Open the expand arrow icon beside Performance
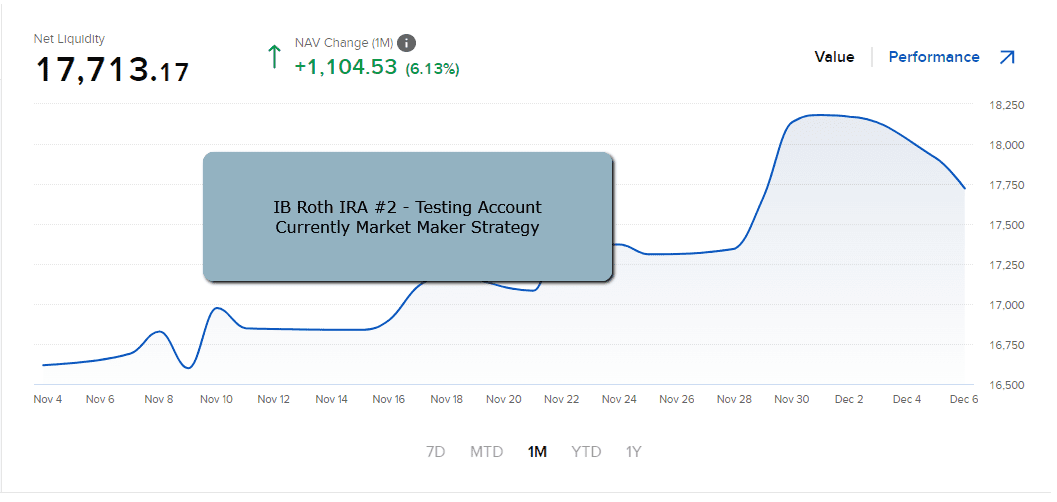 [x=1006, y=57]
